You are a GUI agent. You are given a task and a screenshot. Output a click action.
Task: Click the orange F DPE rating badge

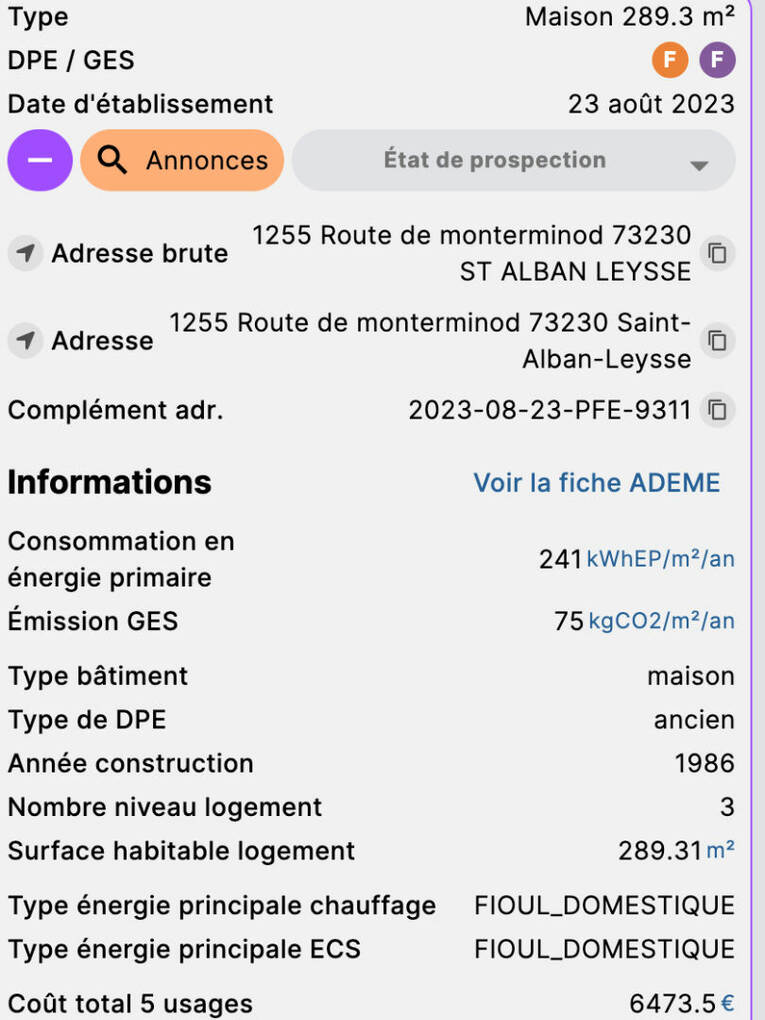click(x=670, y=60)
